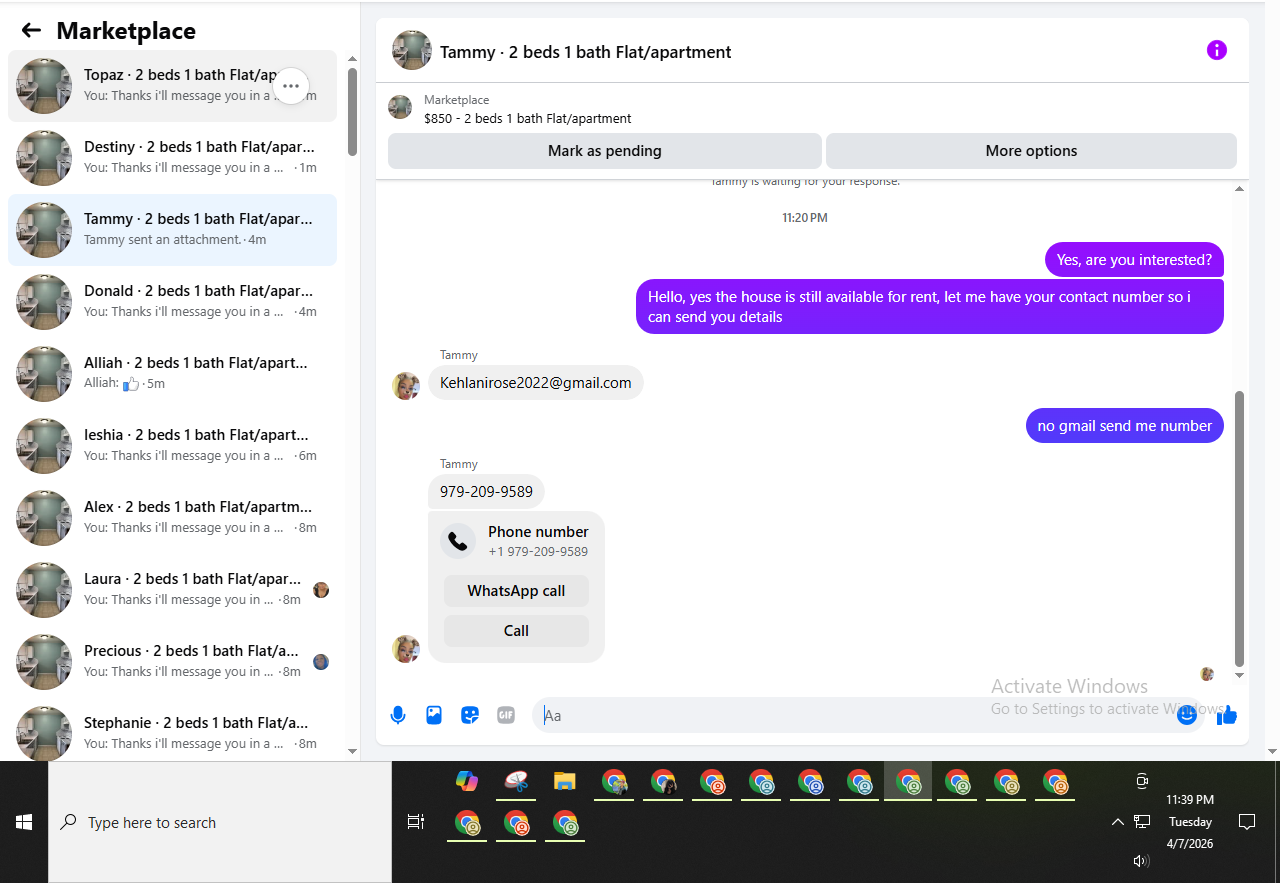
Task: Click the "$850 - 2 beds 1 bath Flat/apartment" listing text
Action: tap(528, 118)
